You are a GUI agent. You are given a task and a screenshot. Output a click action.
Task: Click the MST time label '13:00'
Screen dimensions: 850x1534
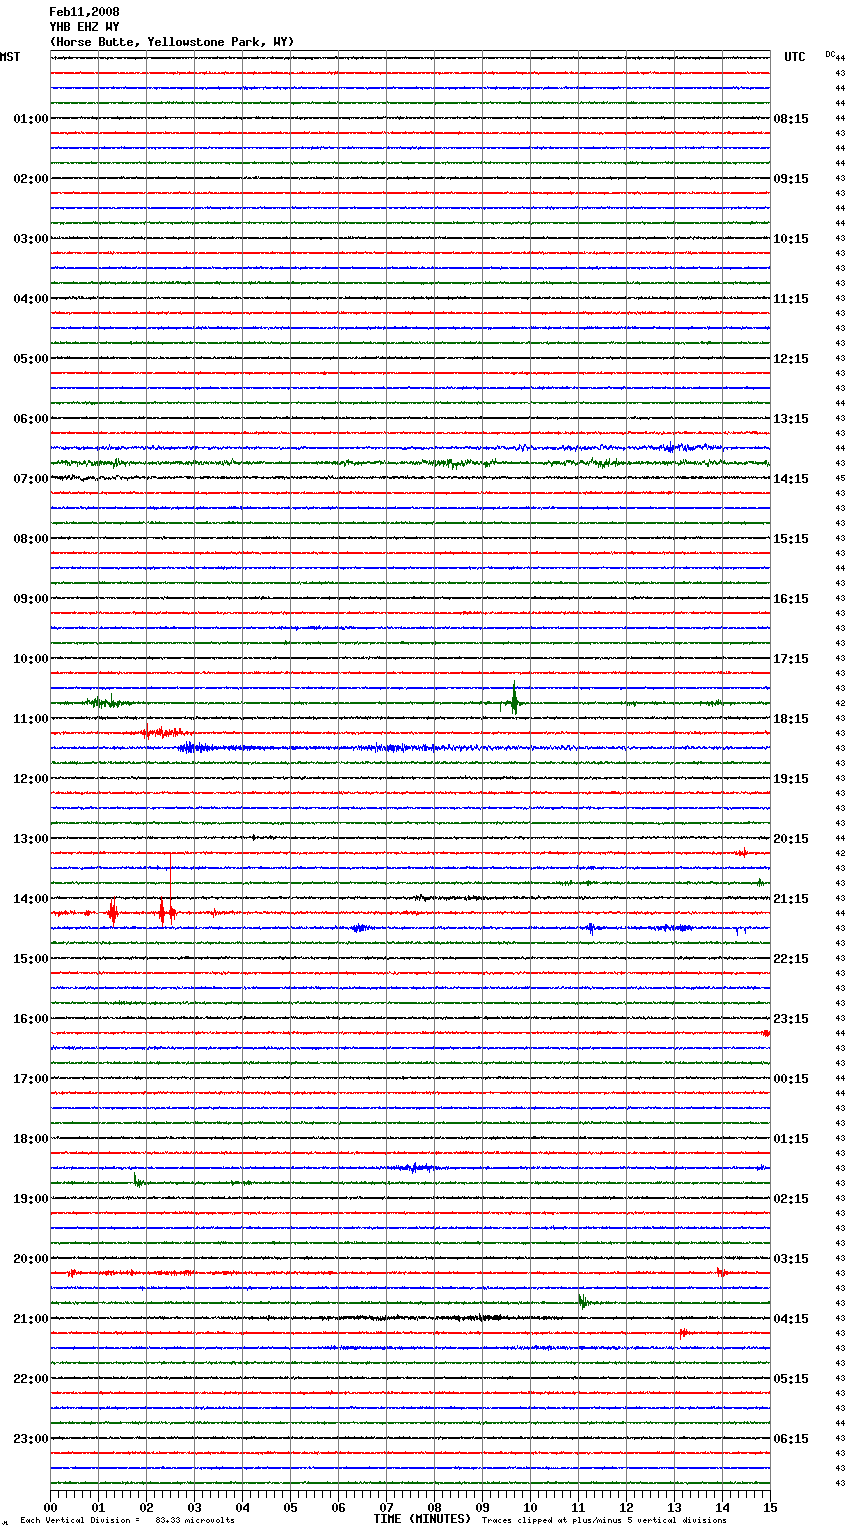pos(31,839)
